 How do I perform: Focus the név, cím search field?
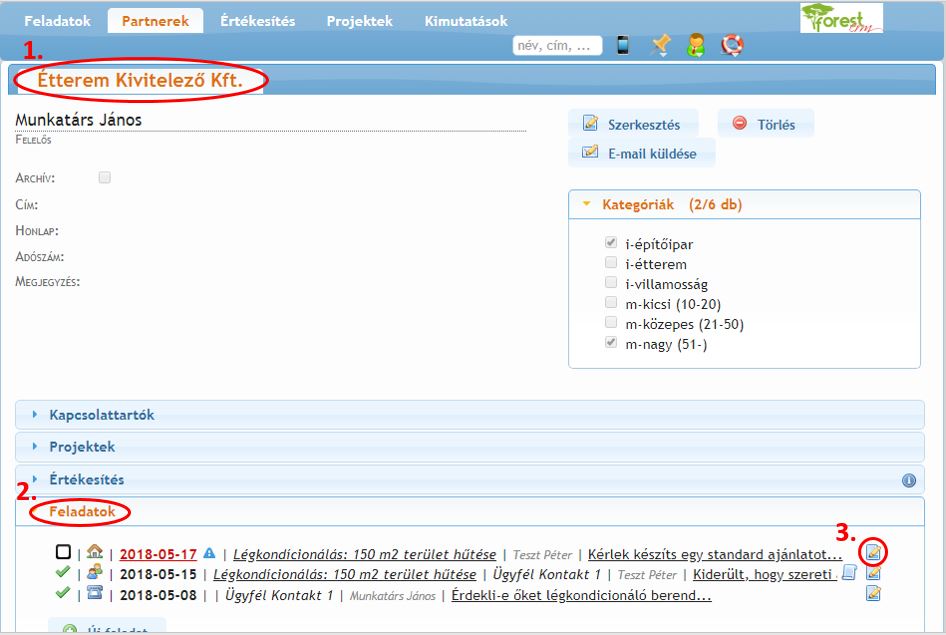tap(557, 45)
